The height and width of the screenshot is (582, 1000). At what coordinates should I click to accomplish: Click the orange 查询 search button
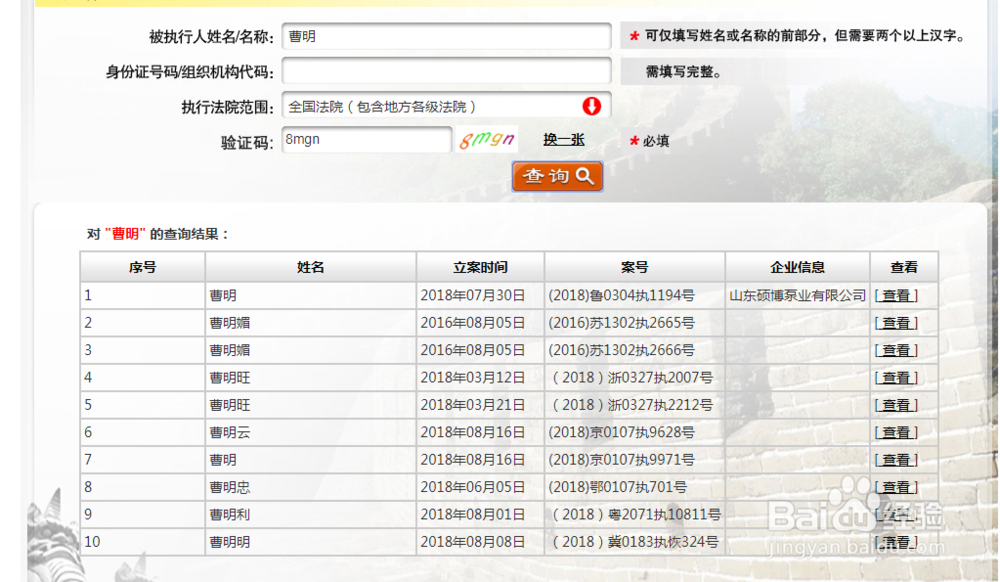pyautogui.click(x=557, y=177)
